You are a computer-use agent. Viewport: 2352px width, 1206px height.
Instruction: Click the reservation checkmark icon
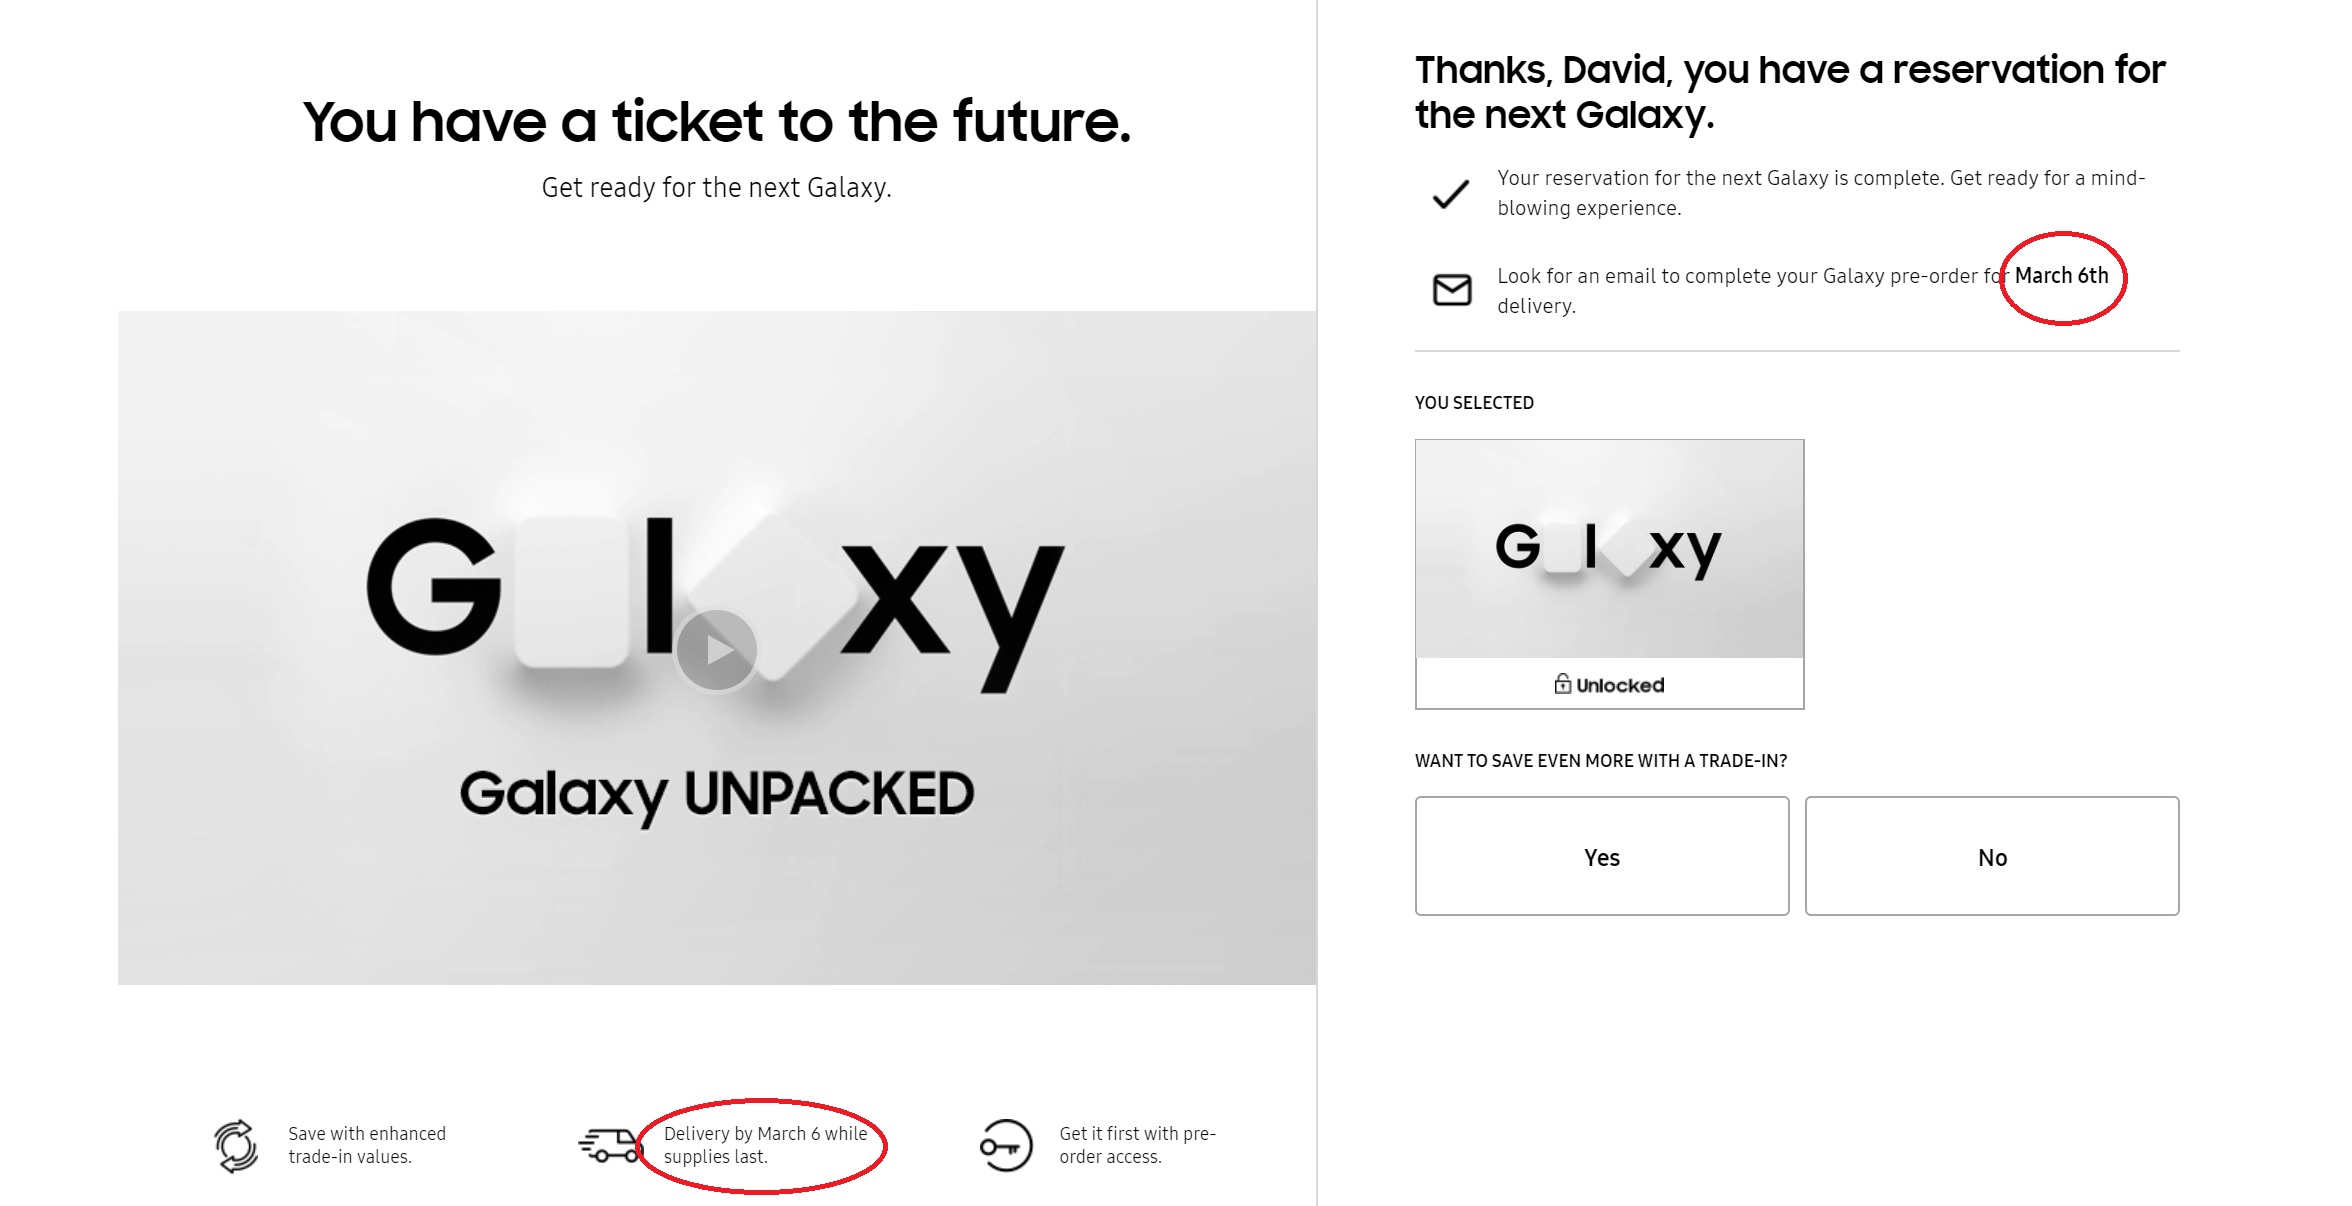click(x=1451, y=193)
